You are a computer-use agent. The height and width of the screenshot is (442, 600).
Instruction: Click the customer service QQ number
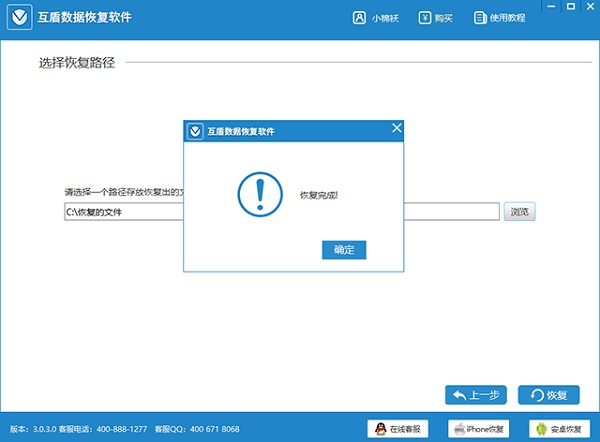(218, 429)
